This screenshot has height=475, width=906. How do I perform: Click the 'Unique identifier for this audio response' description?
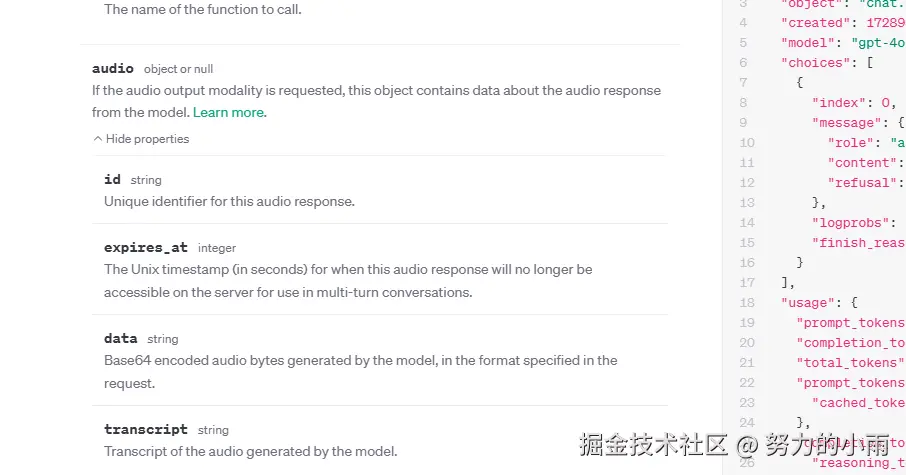pos(229,201)
